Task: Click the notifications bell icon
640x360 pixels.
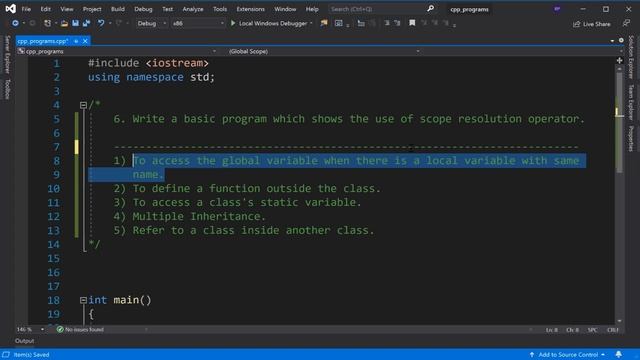Action: coord(619,354)
